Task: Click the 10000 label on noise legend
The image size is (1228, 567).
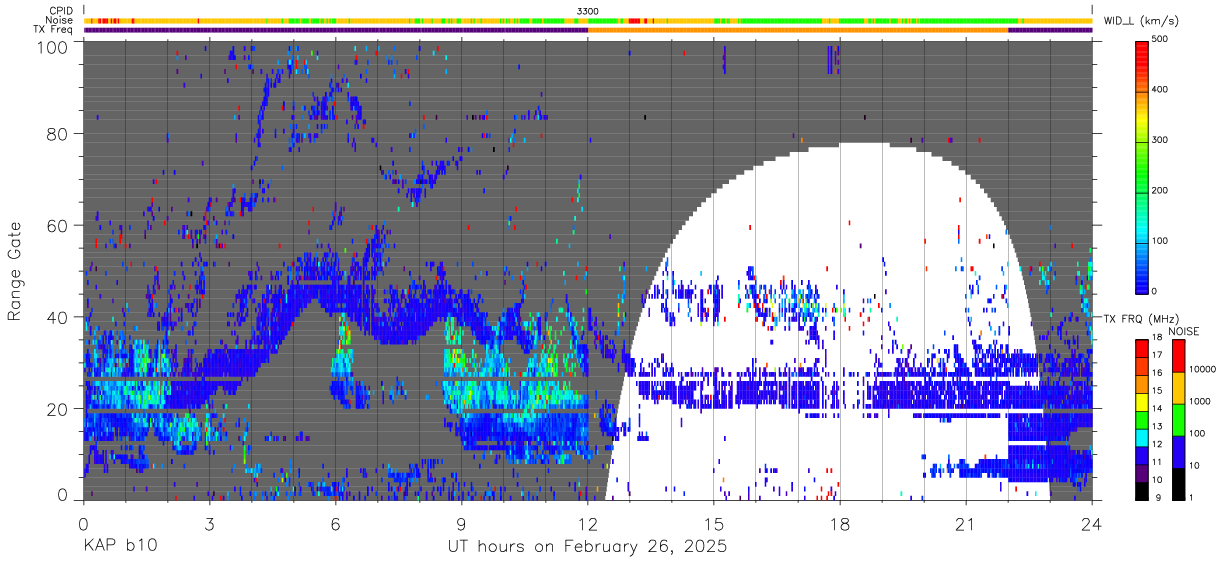Action: coord(1204,369)
